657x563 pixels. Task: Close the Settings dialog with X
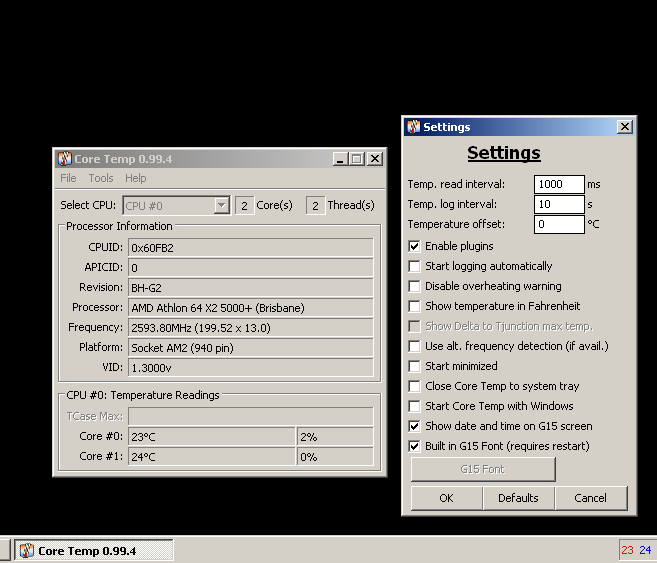point(625,127)
